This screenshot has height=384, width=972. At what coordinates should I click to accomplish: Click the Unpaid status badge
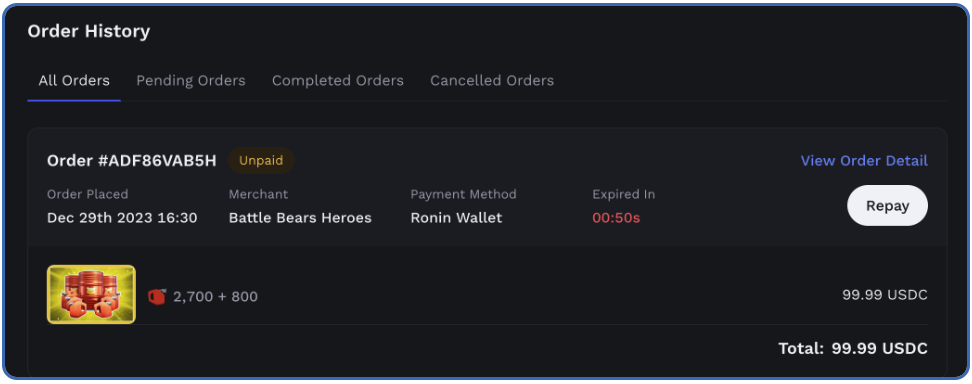(261, 161)
